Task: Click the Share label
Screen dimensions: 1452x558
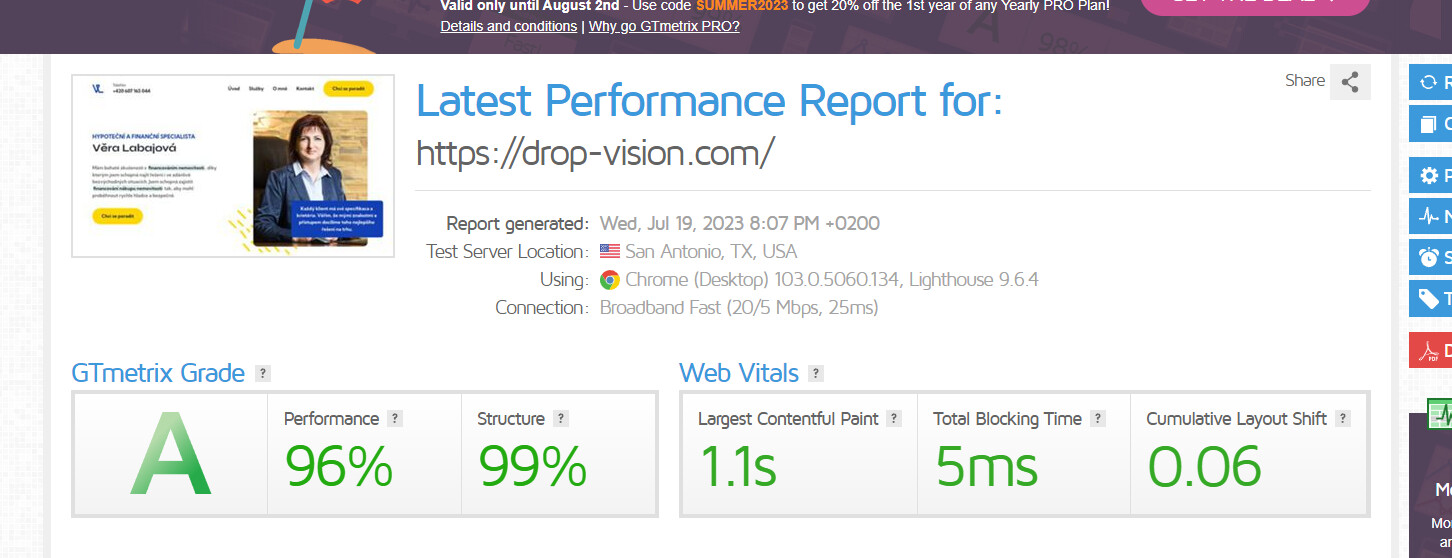Action: (1305, 81)
